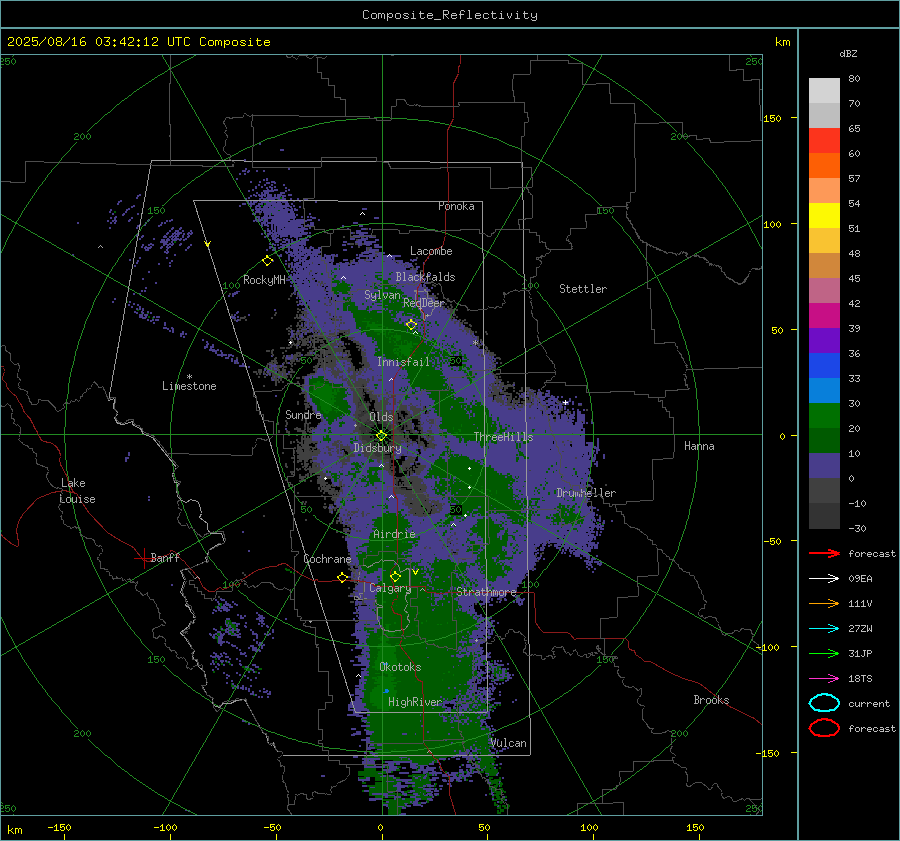Screen dimensions: 900x841
Task: Click the HighRiver label
Action: (414, 702)
